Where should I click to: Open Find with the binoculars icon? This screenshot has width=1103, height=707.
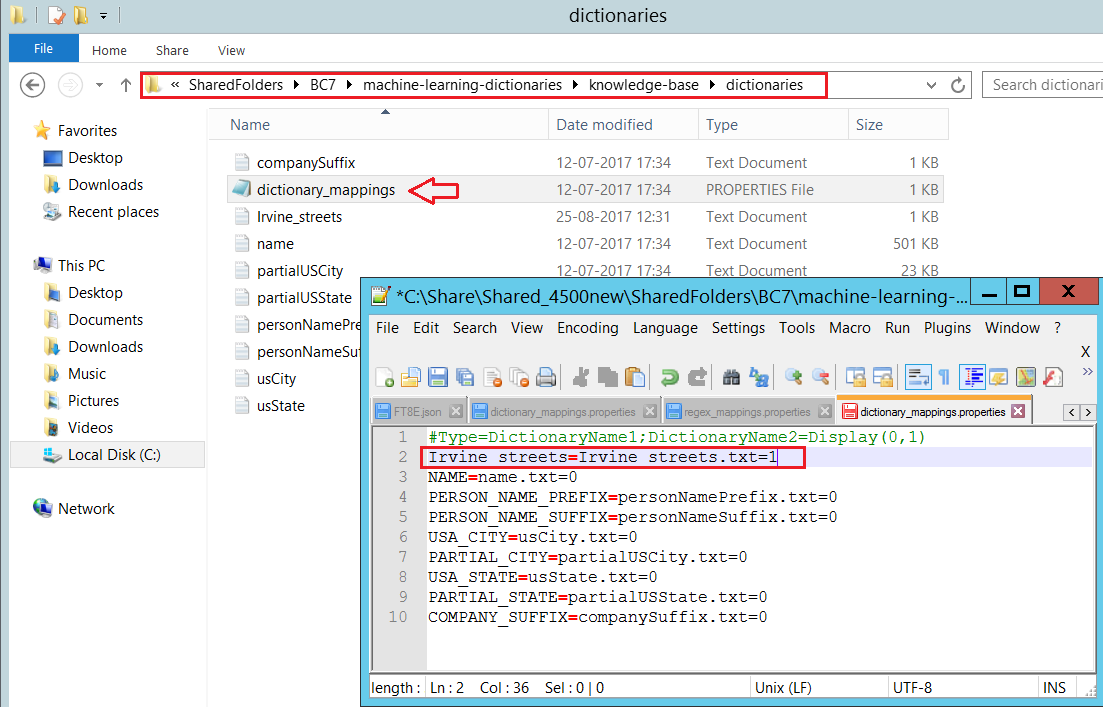tap(731, 378)
